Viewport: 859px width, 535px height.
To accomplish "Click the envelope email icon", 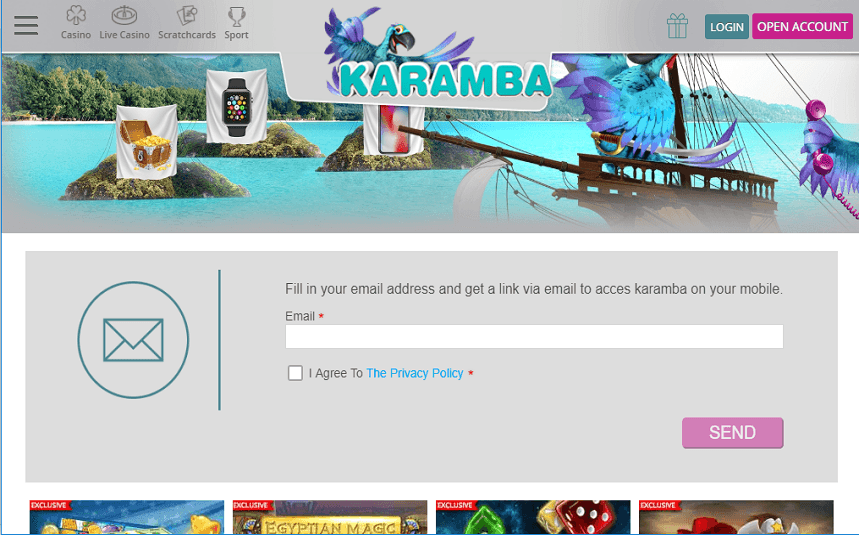I will coord(133,340).
